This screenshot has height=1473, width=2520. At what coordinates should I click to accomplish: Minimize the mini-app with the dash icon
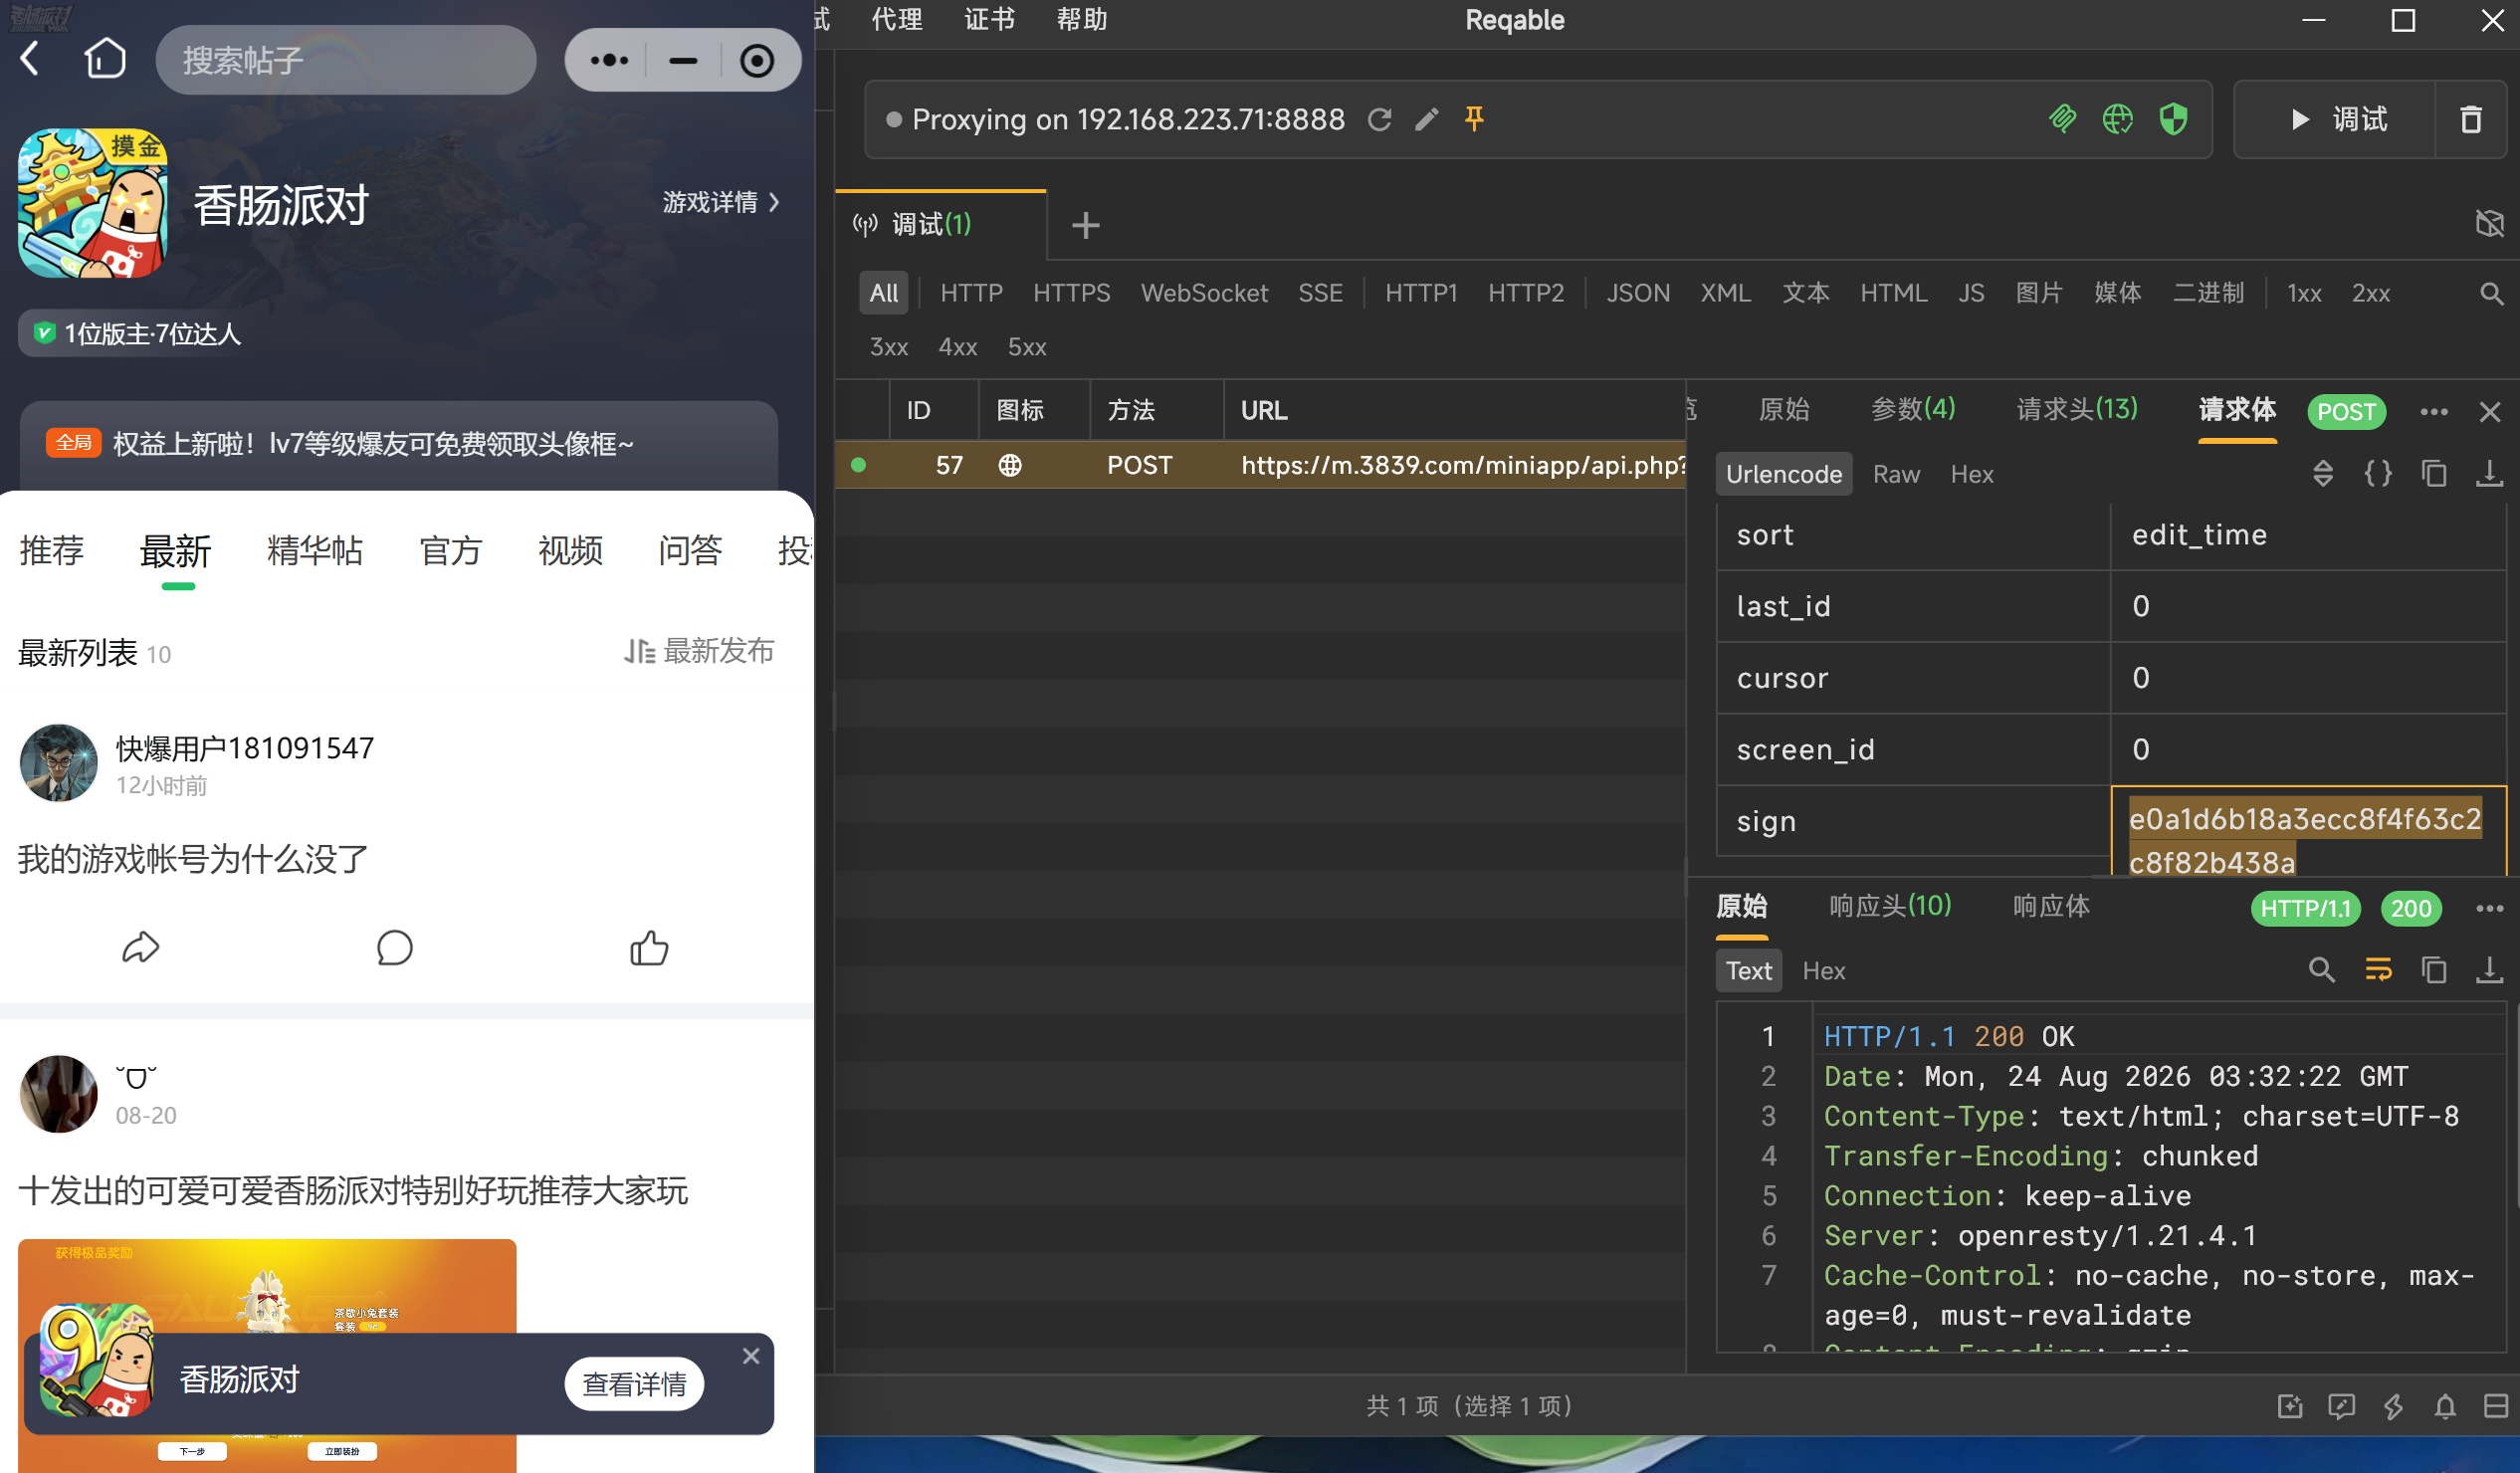(683, 60)
